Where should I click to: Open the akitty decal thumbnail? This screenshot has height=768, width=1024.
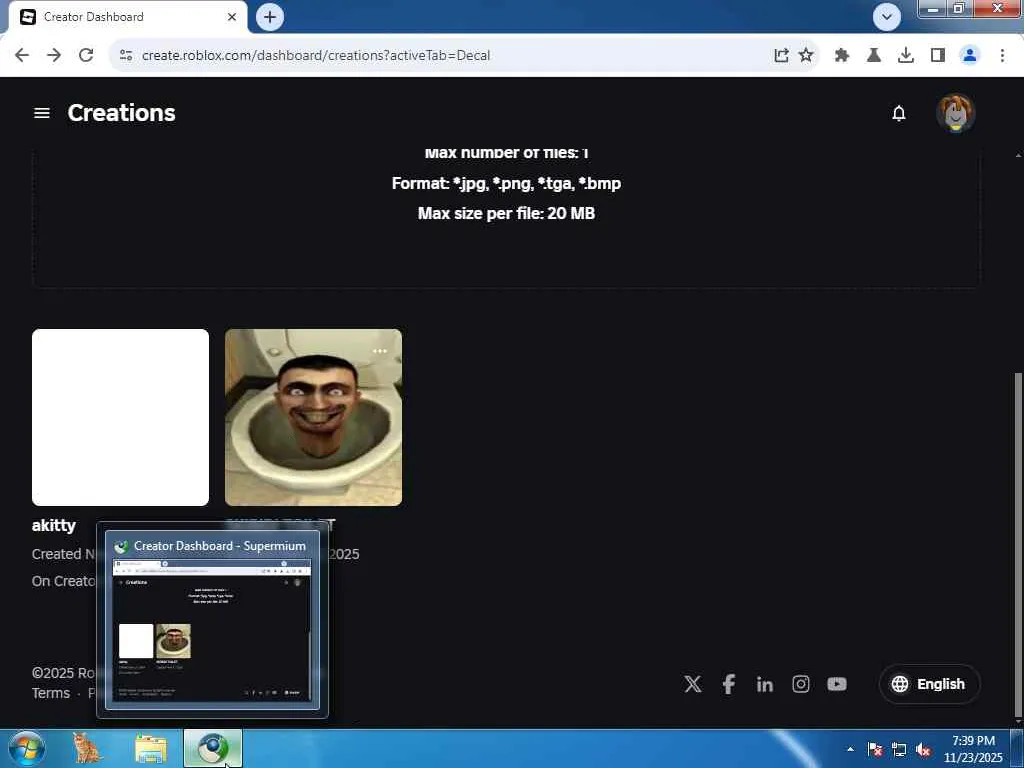pos(120,417)
